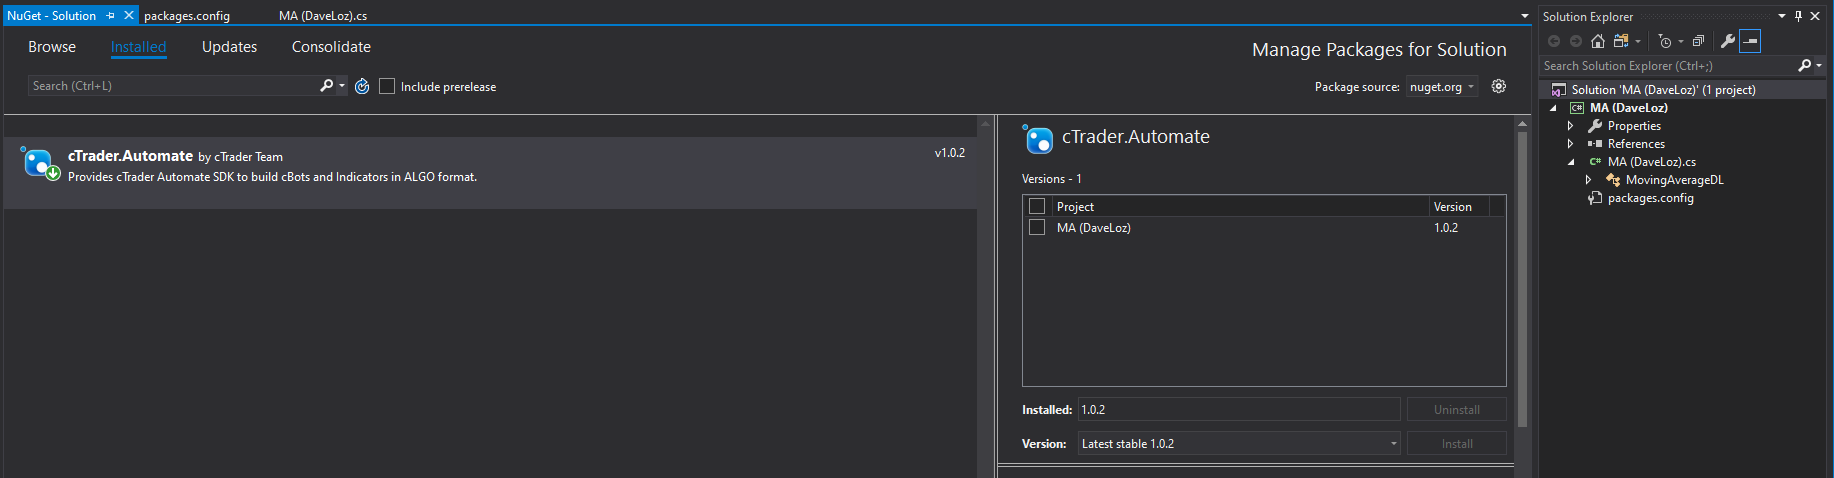Image resolution: width=1834 pixels, height=478 pixels.
Task: Open the Consolidate tab
Action: click(331, 47)
